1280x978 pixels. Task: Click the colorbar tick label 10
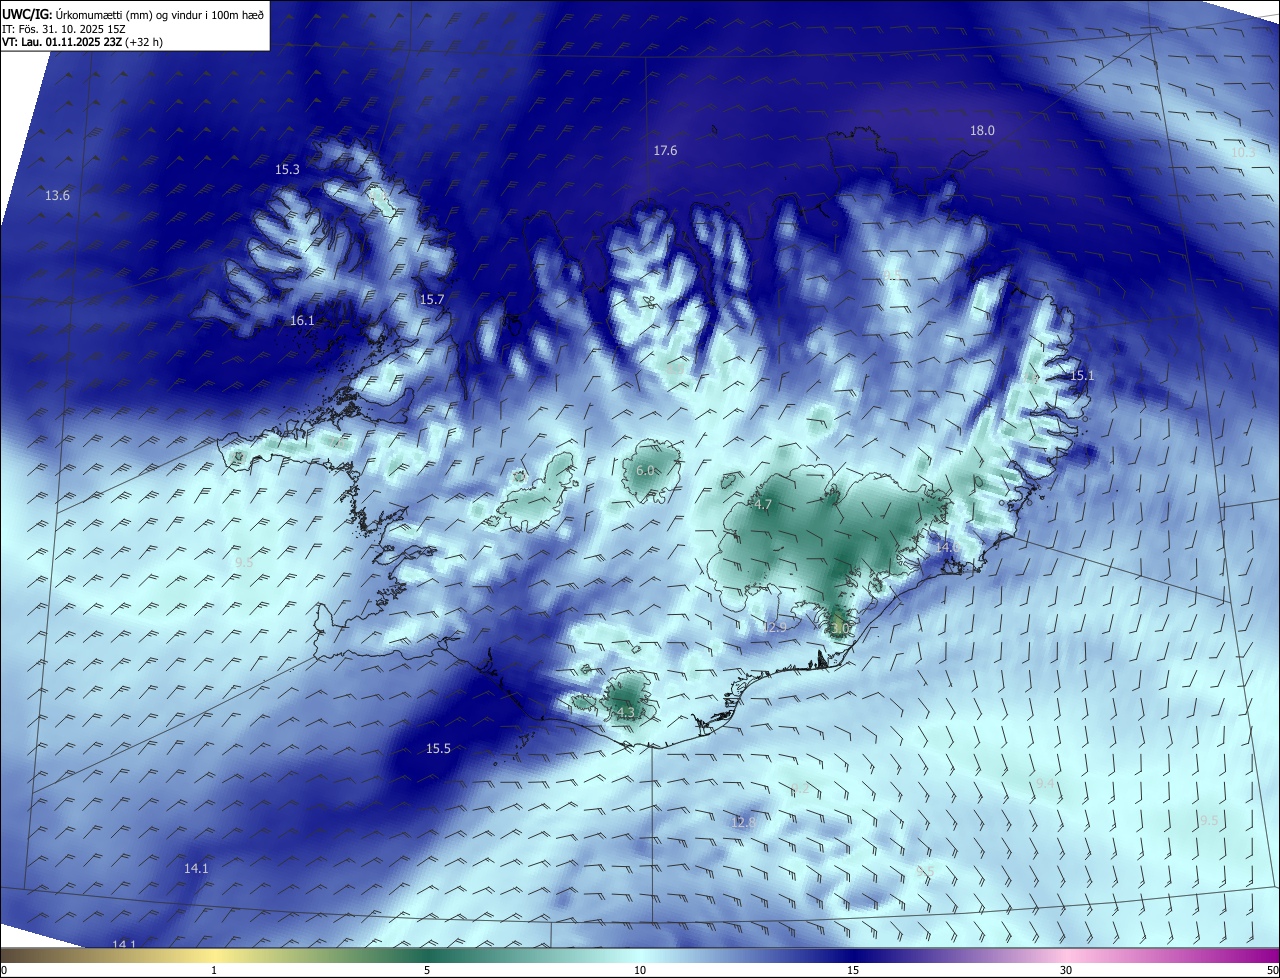[x=640, y=970]
